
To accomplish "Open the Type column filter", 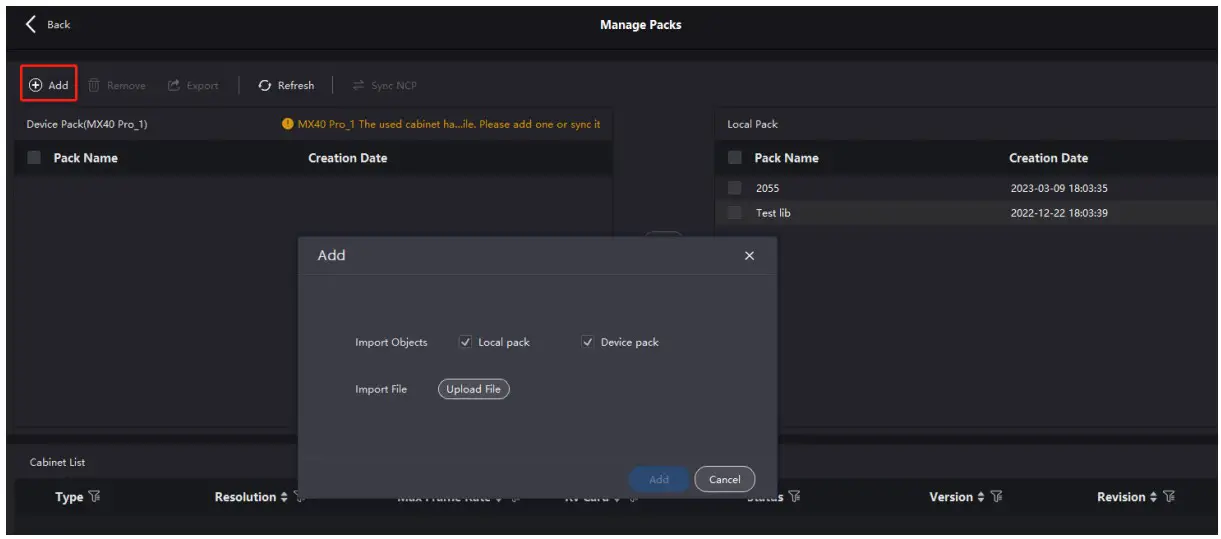I will [x=94, y=497].
